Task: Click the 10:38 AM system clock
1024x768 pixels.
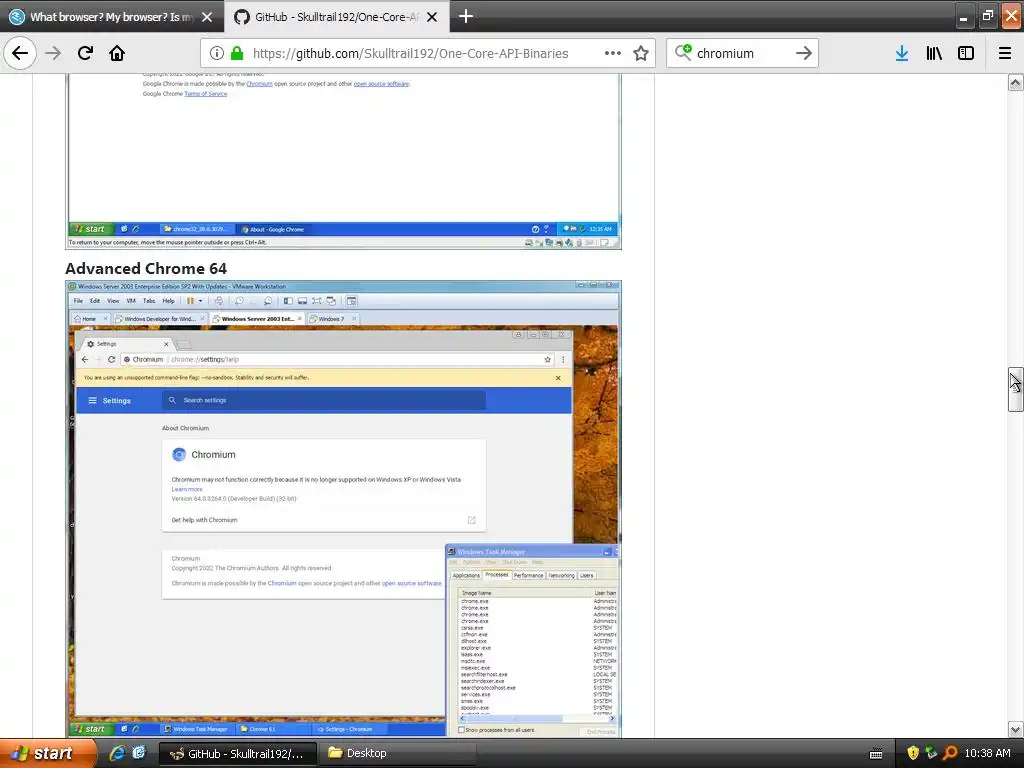Action: (987, 754)
